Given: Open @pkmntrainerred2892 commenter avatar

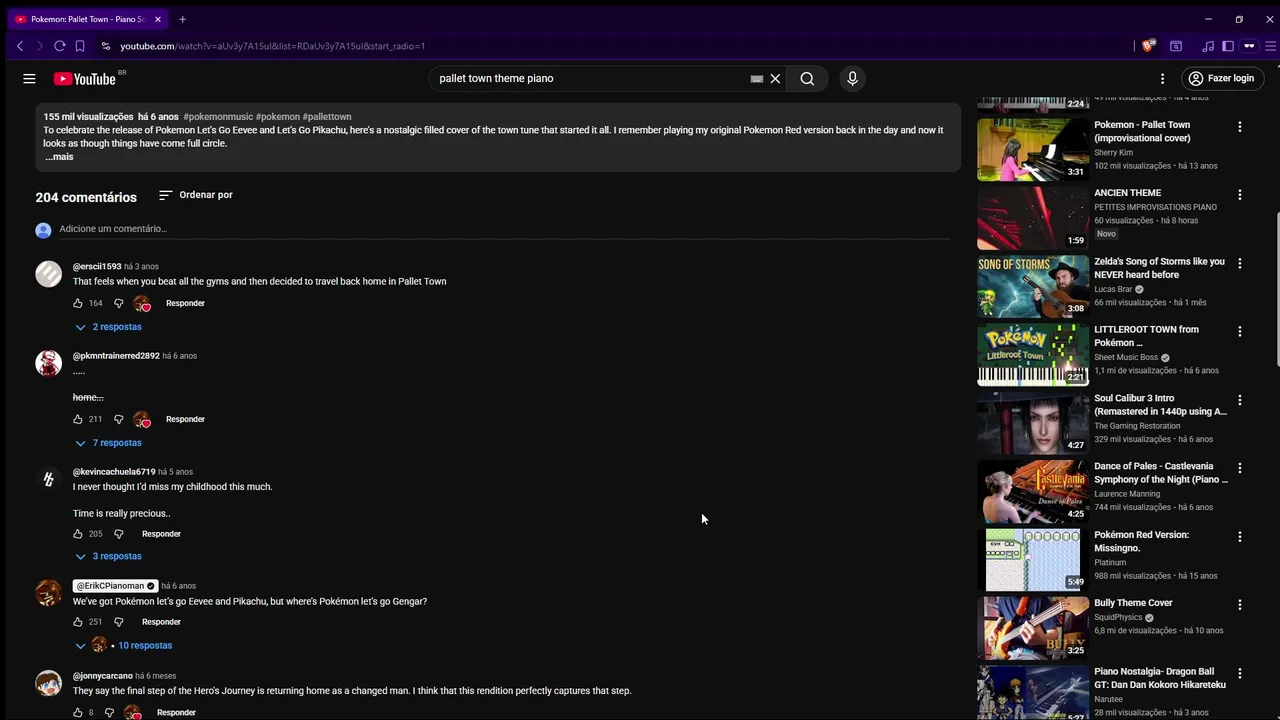Looking at the screenshot, I should pos(49,363).
